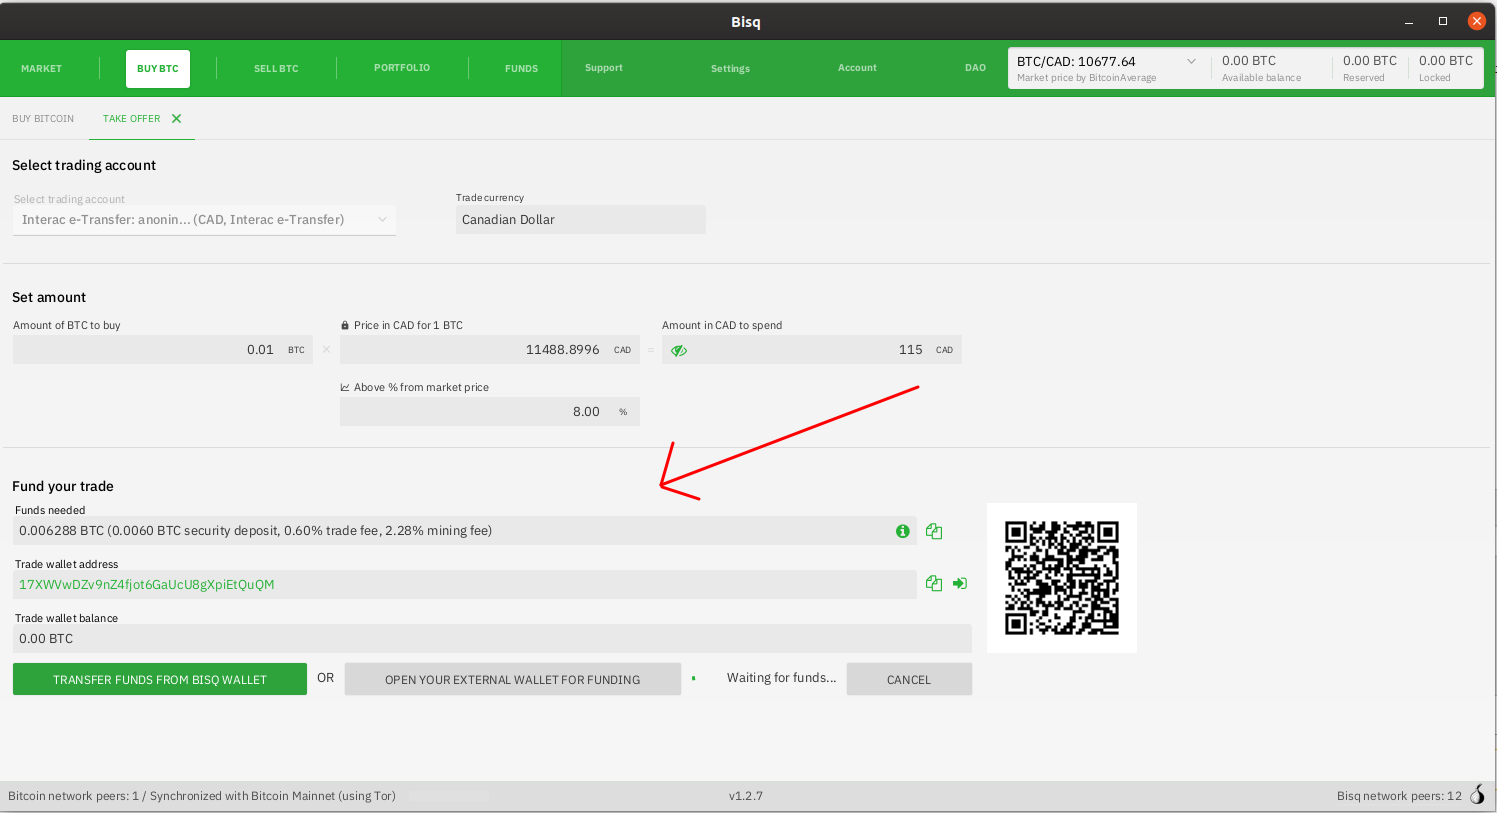Open the Sell BTC section
The image size is (1497, 813).
(276, 69)
